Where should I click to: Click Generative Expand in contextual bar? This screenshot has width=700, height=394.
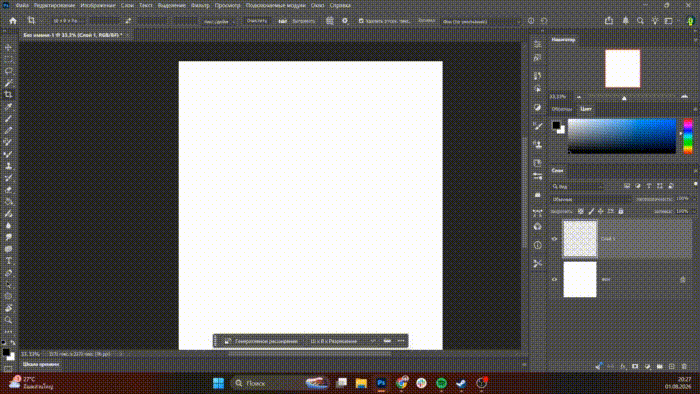click(261, 341)
